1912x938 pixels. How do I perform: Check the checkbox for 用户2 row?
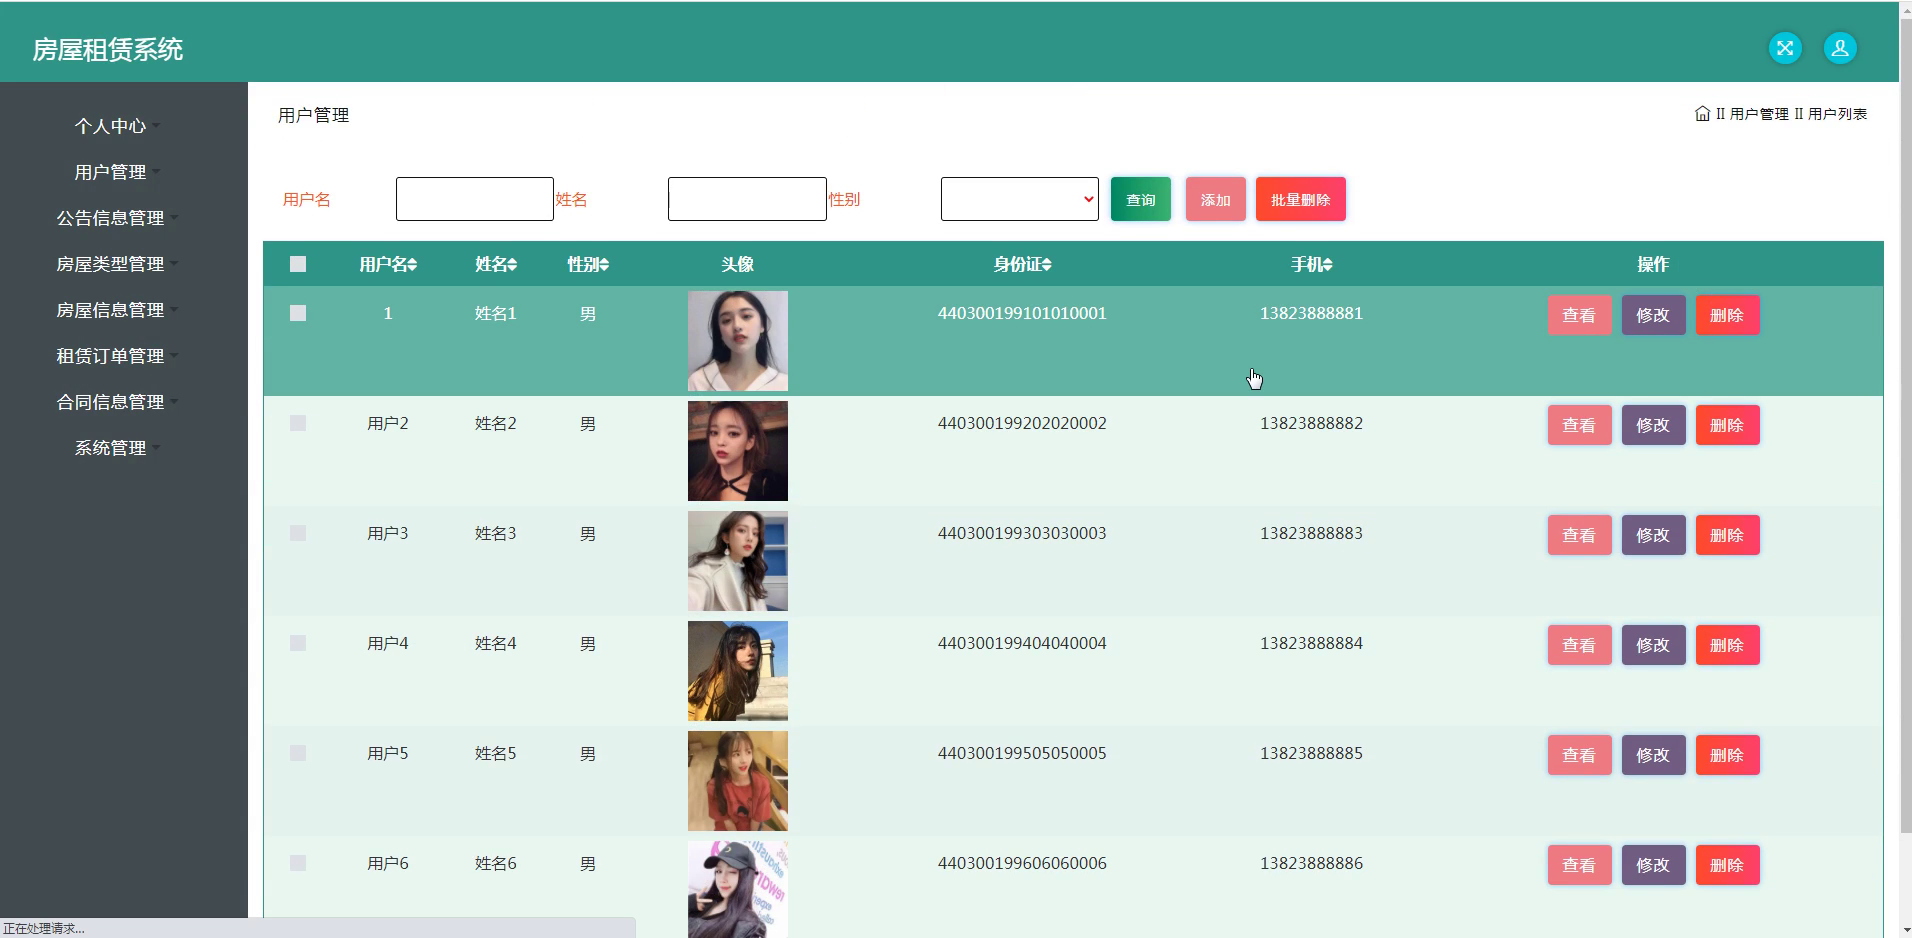(x=298, y=423)
